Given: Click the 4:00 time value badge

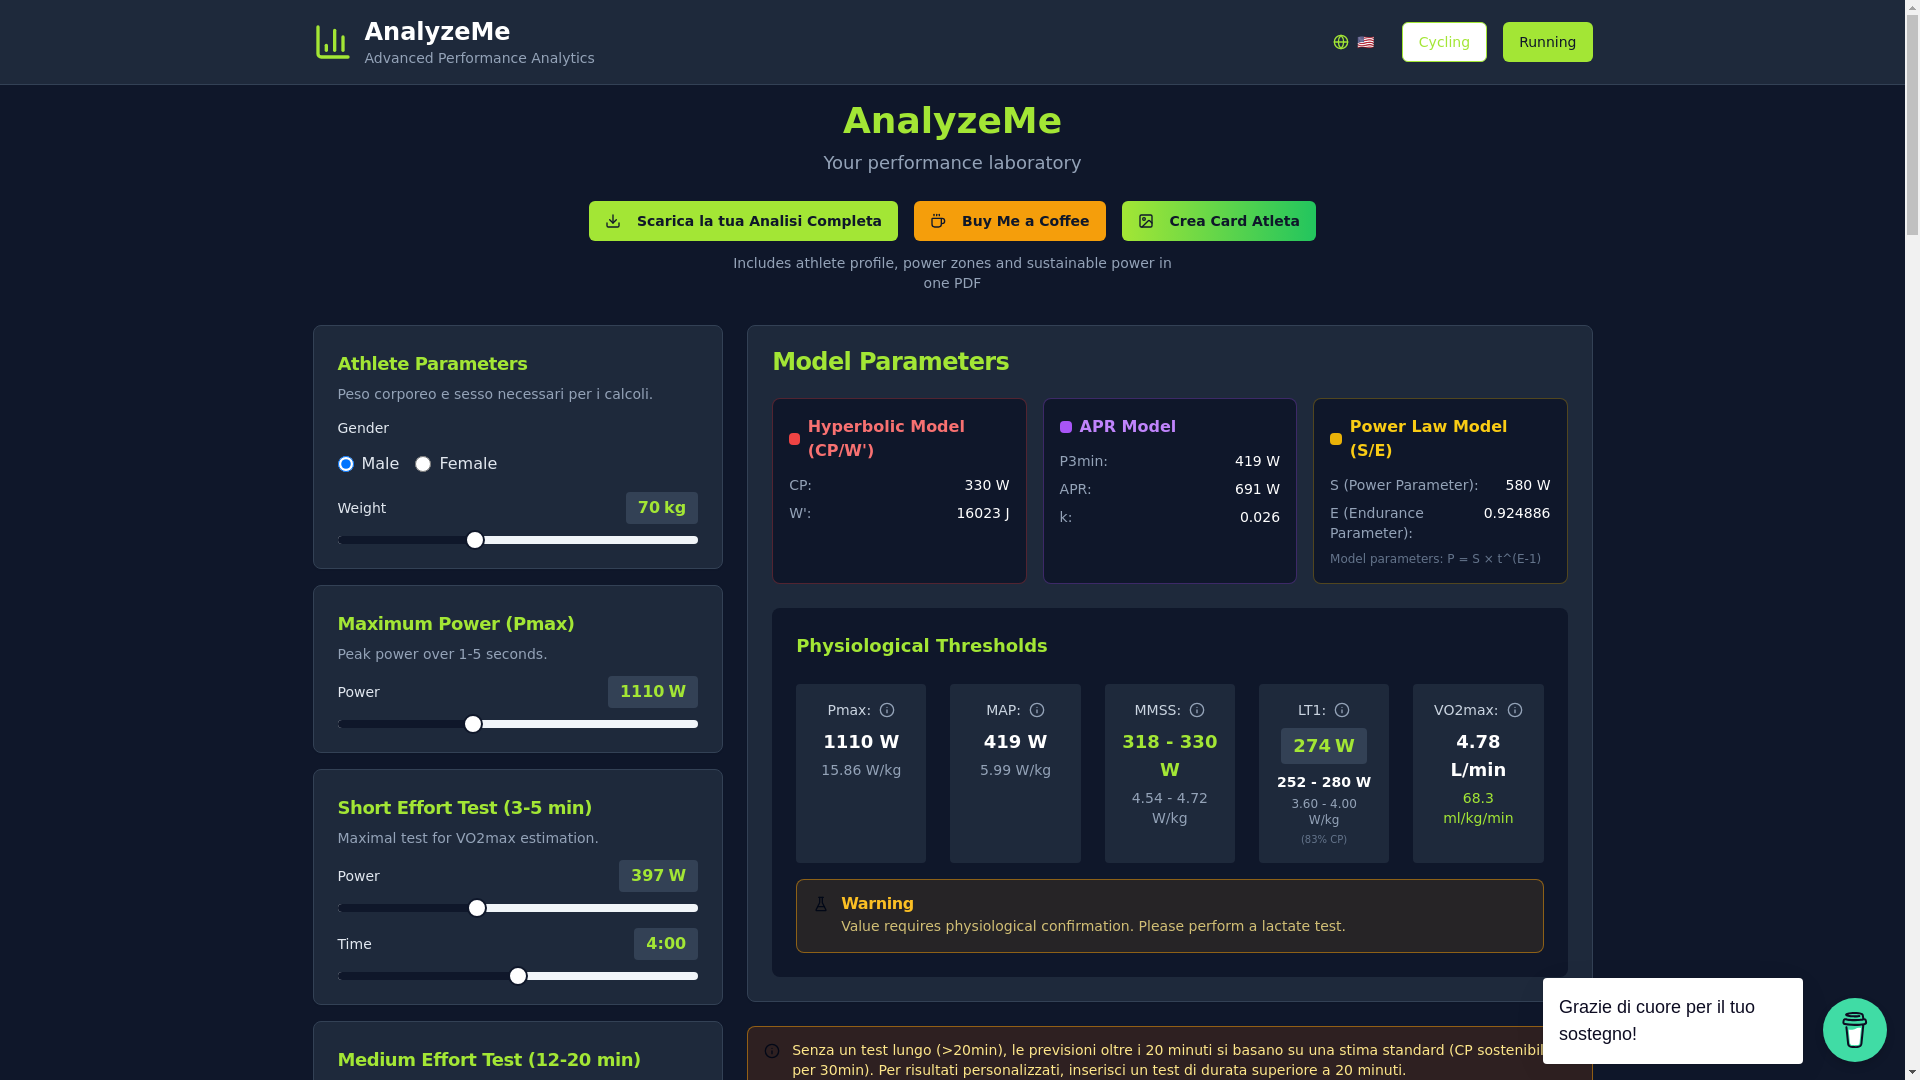Looking at the screenshot, I should click(666, 944).
